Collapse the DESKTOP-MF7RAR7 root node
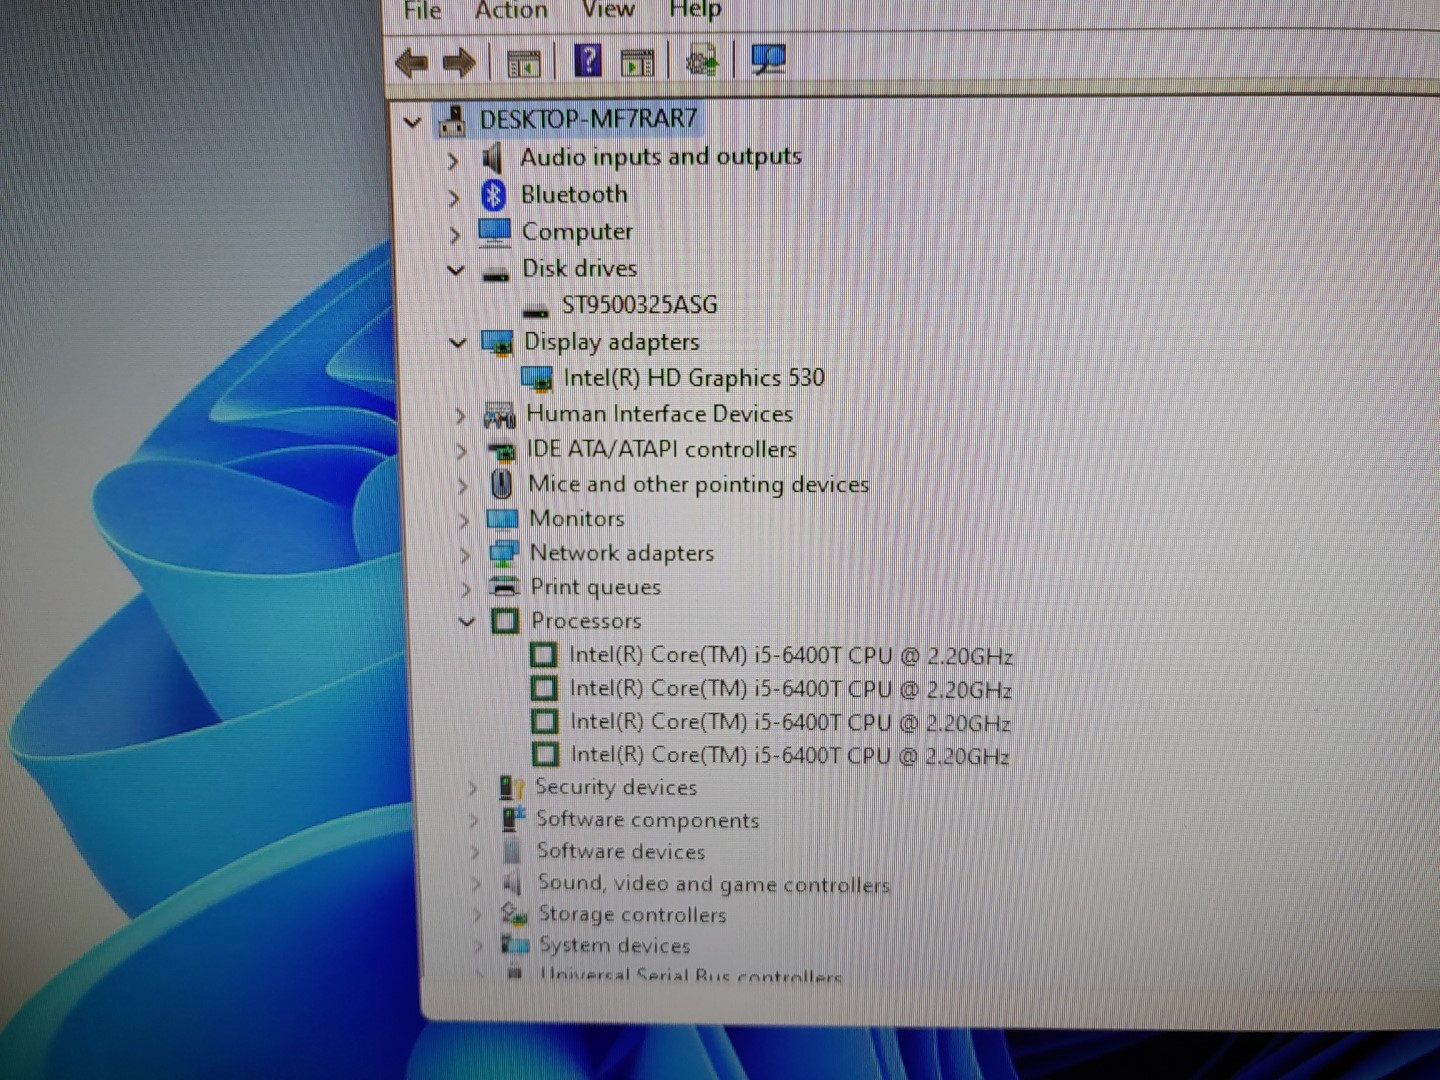Screen dimensions: 1440x1080 pyautogui.click(x=412, y=122)
